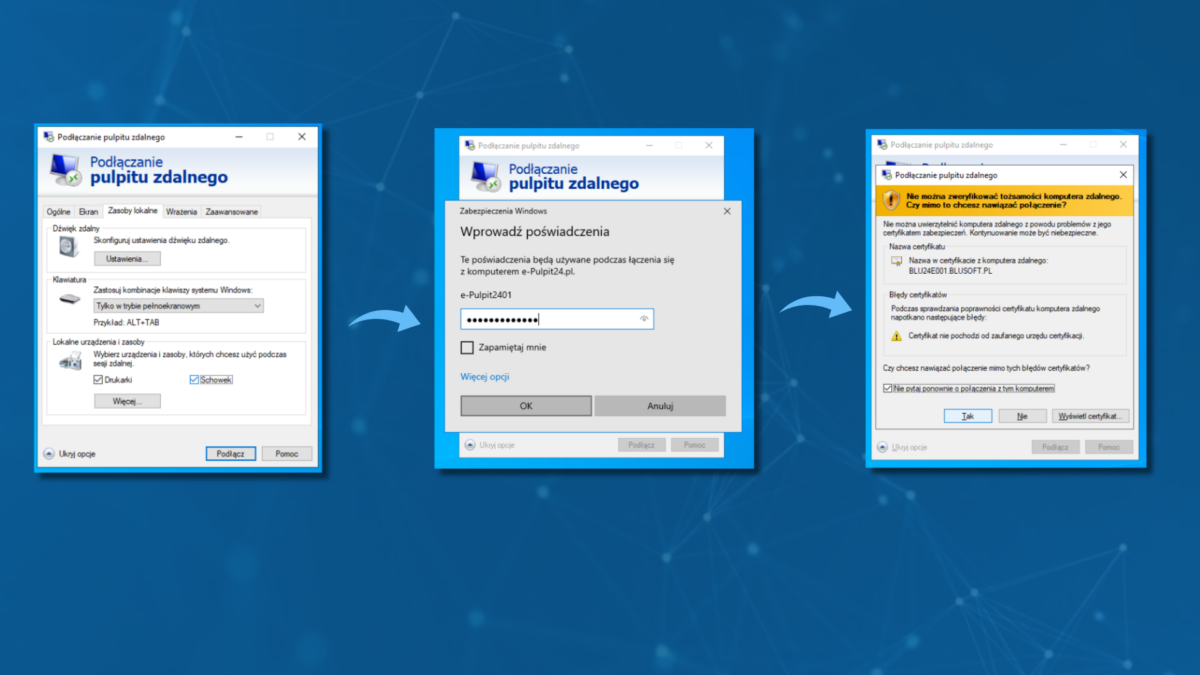Click the local devices printer icon
The width and height of the screenshot is (1200, 675).
pos(70,363)
